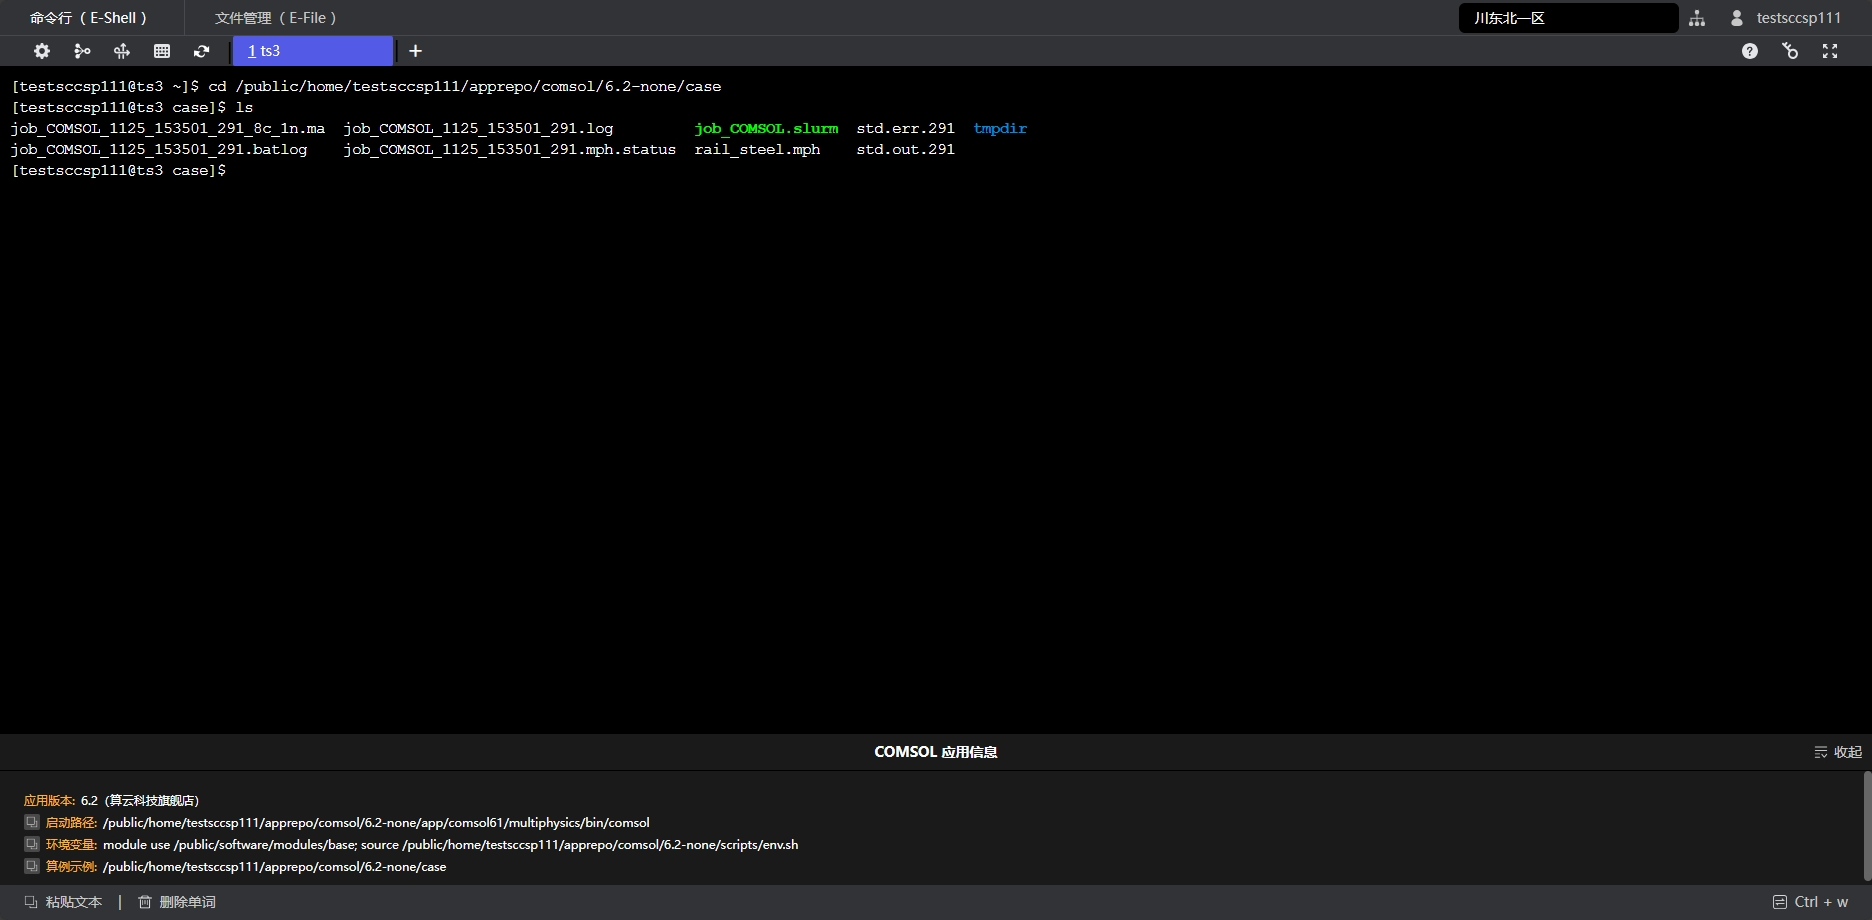Click the branch/split connection icon in toolbar

[82, 51]
